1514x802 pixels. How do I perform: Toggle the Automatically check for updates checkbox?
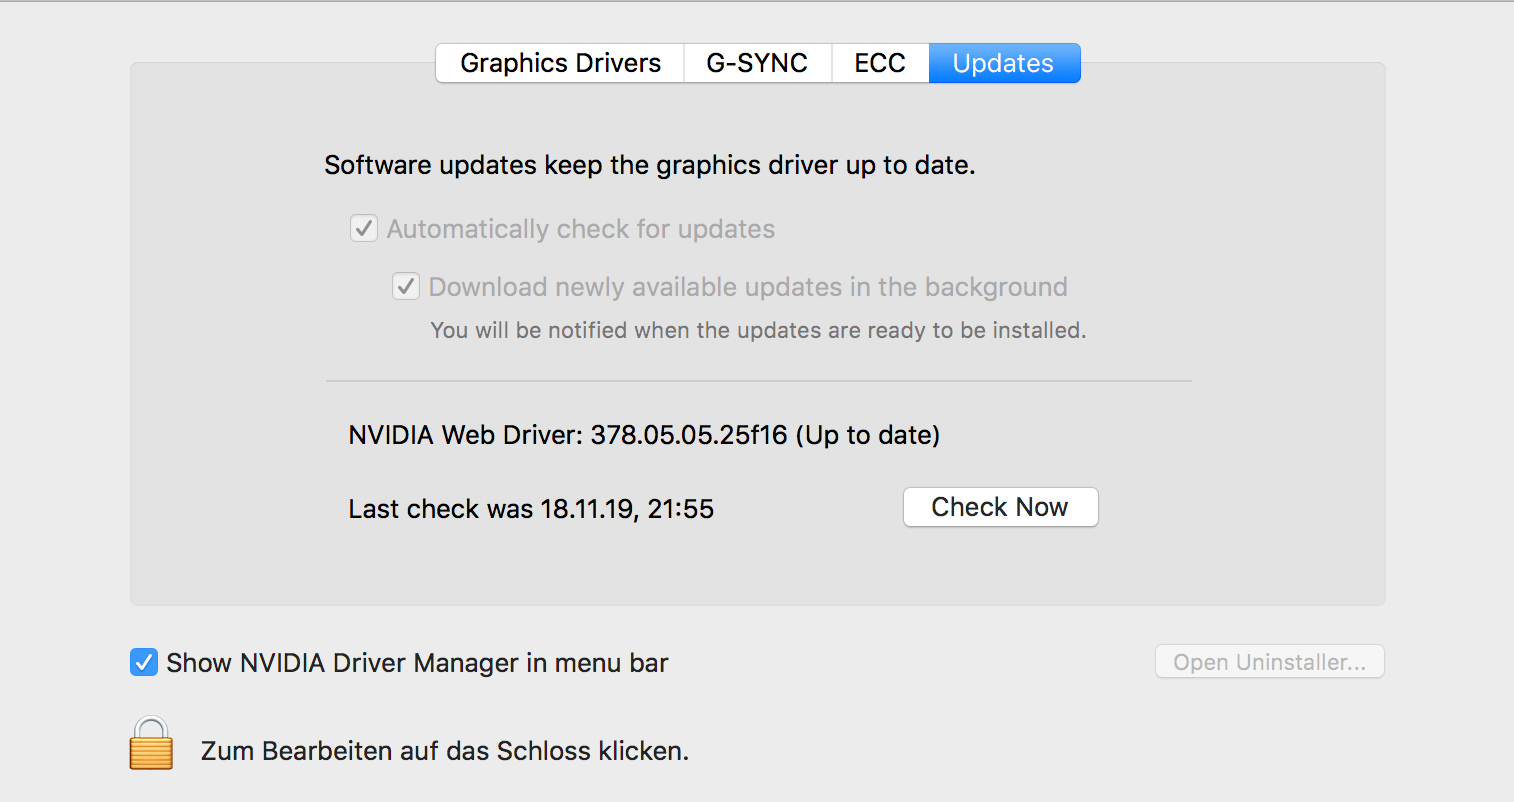(x=364, y=229)
